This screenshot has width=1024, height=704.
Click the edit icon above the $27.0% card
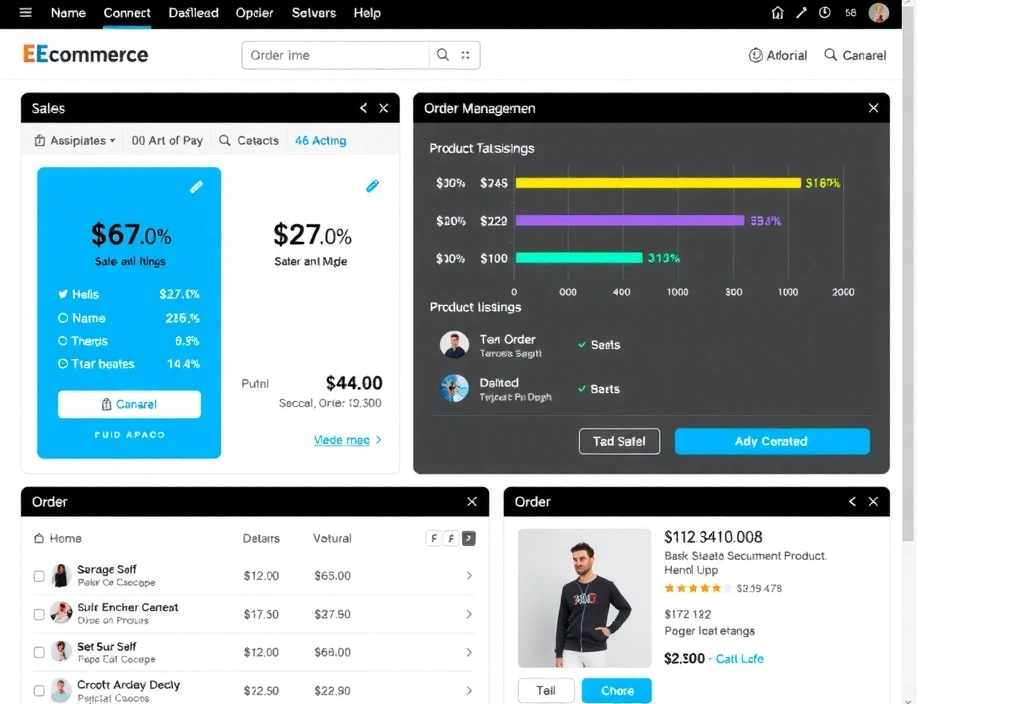coord(373,186)
